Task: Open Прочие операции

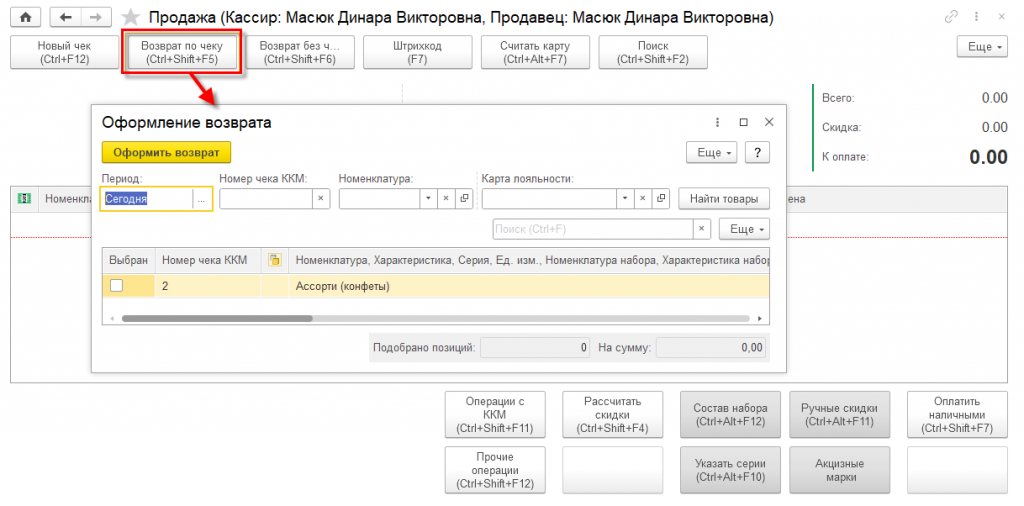Action: click(x=495, y=470)
